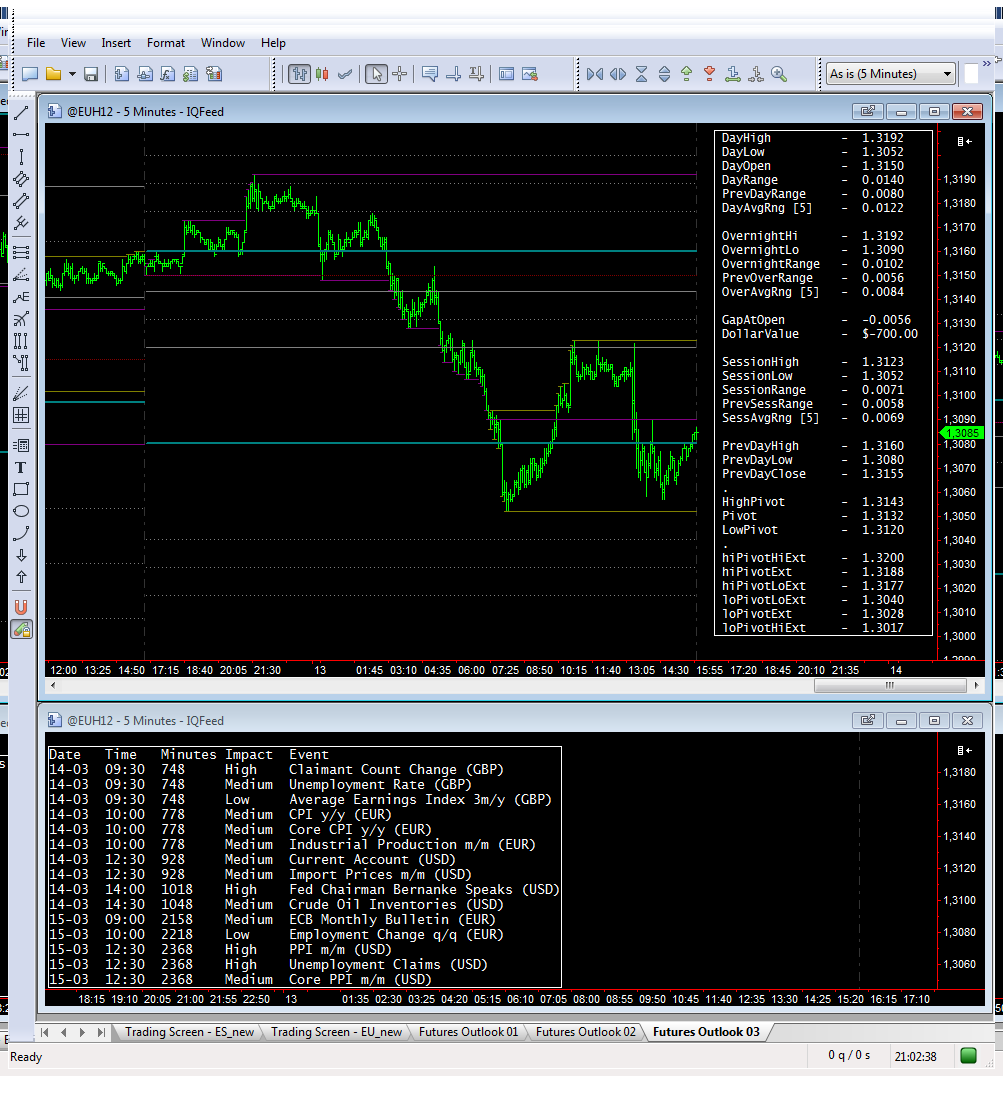Screen dimensions: 1003x1094
Task: Go to next workspace tab
Action: click(82, 1032)
